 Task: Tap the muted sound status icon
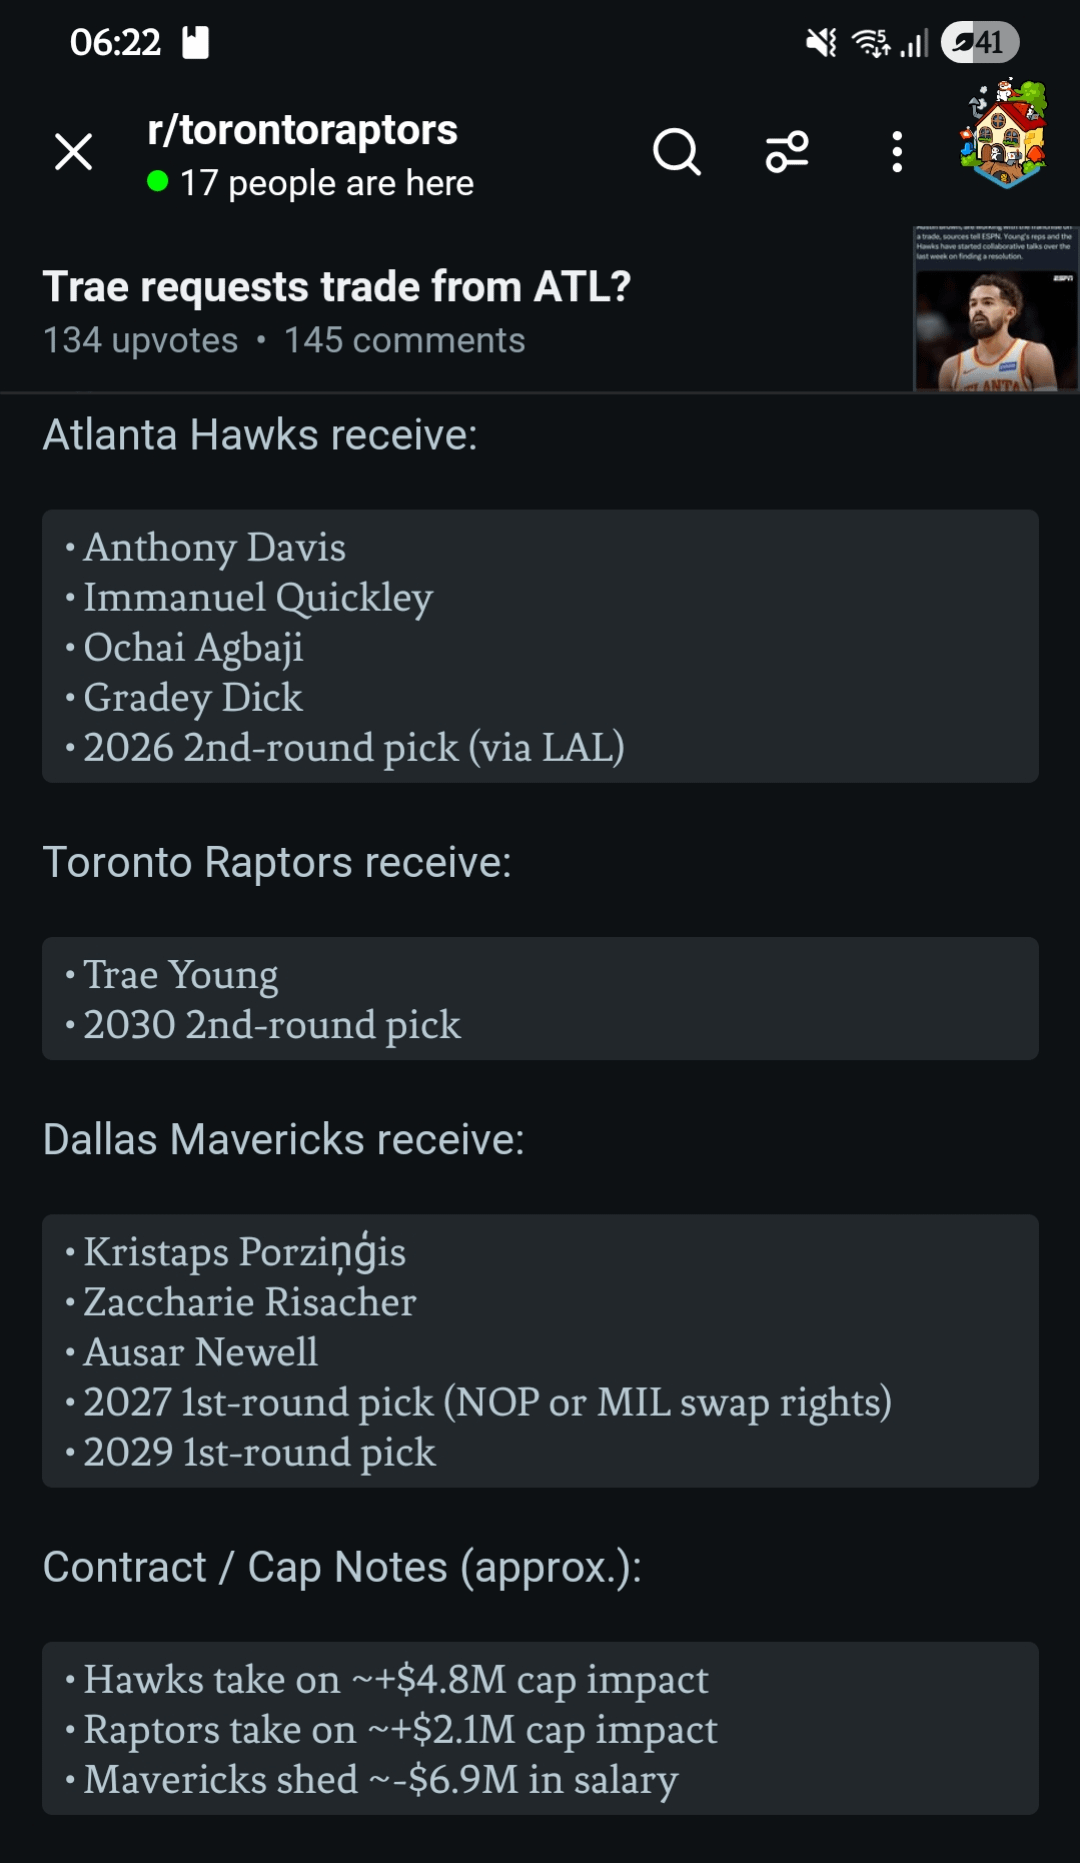[x=821, y=42]
